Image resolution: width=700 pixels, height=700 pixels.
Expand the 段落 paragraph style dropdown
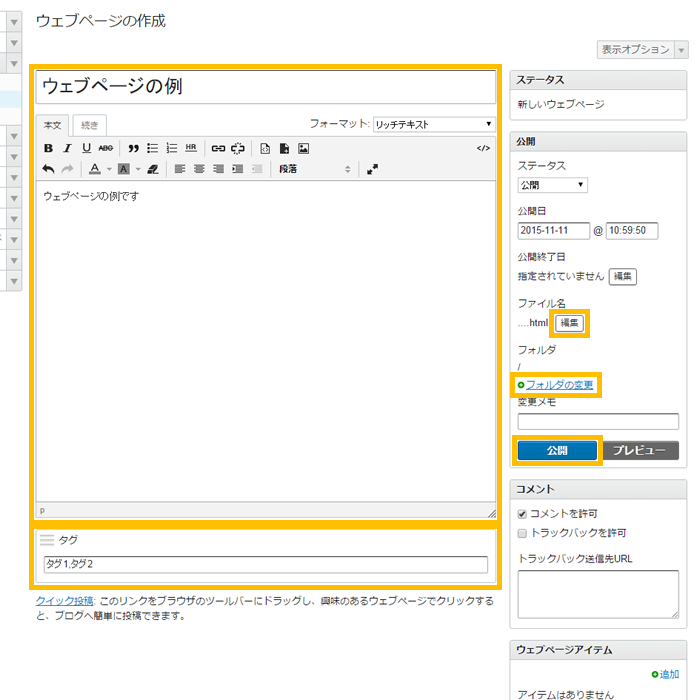tap(314, 169)
